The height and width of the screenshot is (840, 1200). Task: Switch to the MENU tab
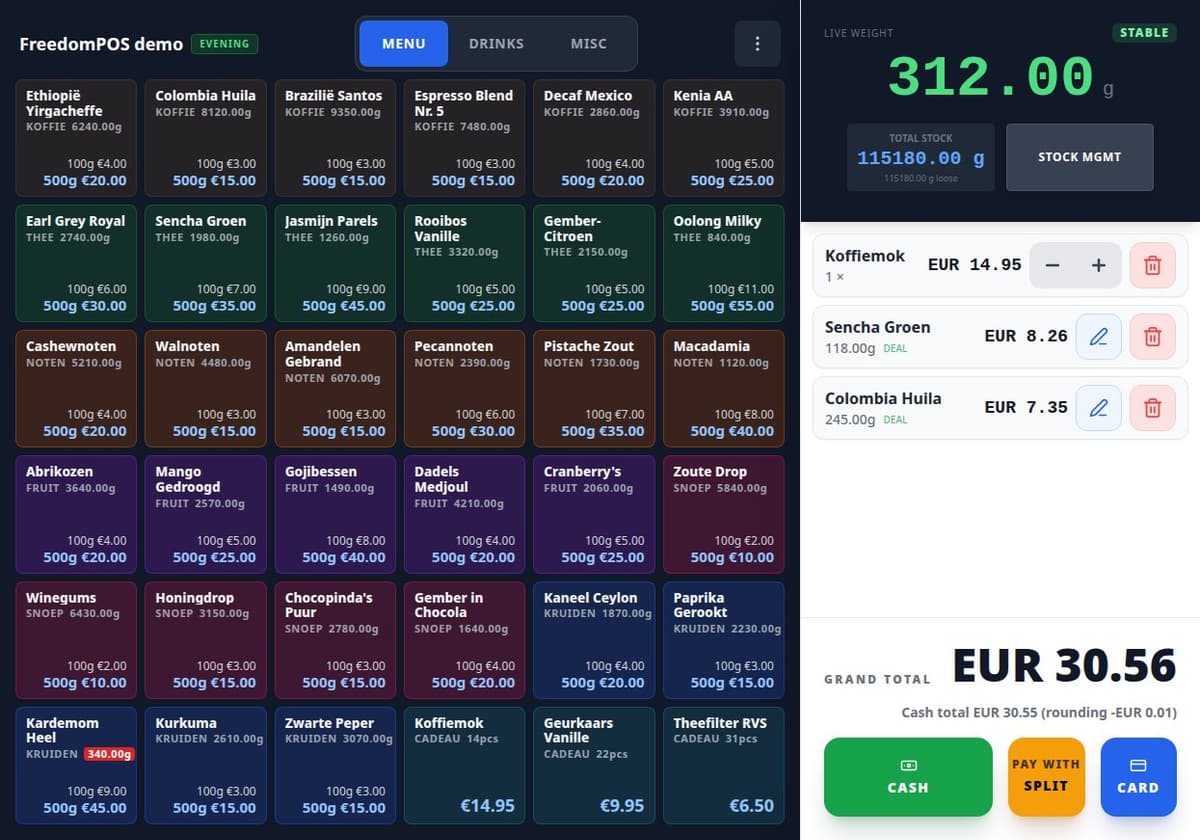404,44
